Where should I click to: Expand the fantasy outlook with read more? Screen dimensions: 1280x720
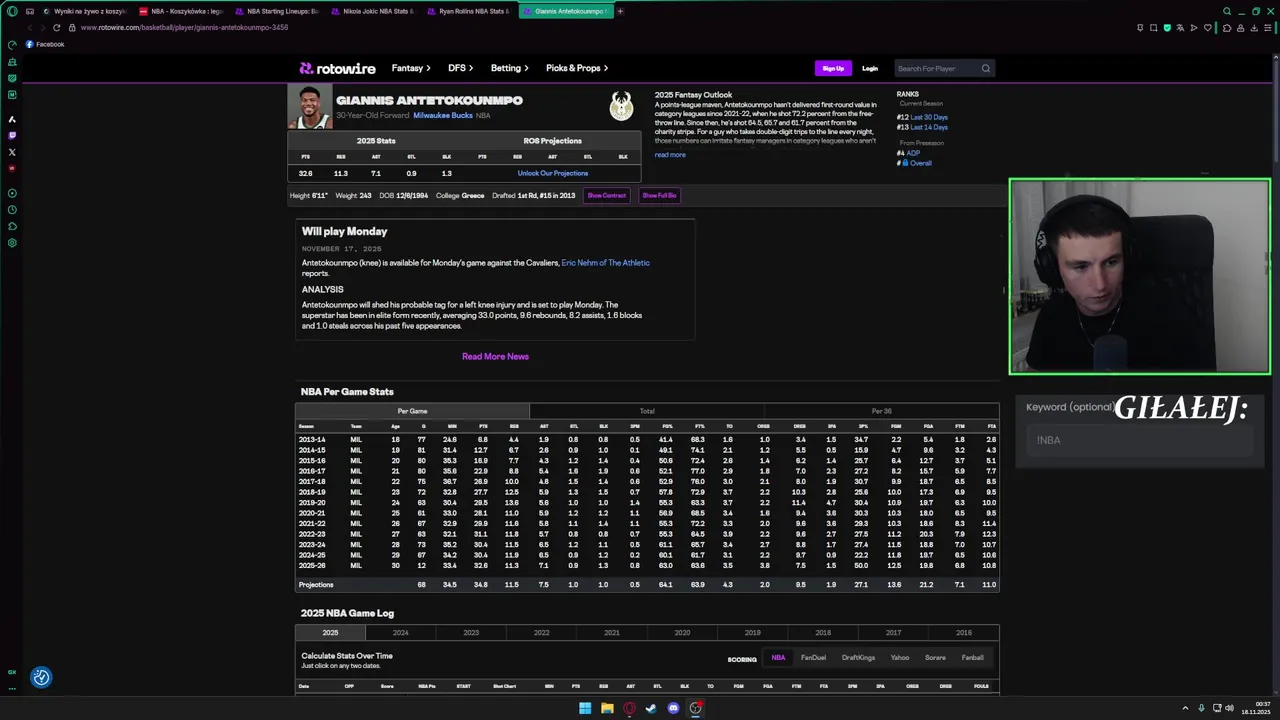pos(670,155)
